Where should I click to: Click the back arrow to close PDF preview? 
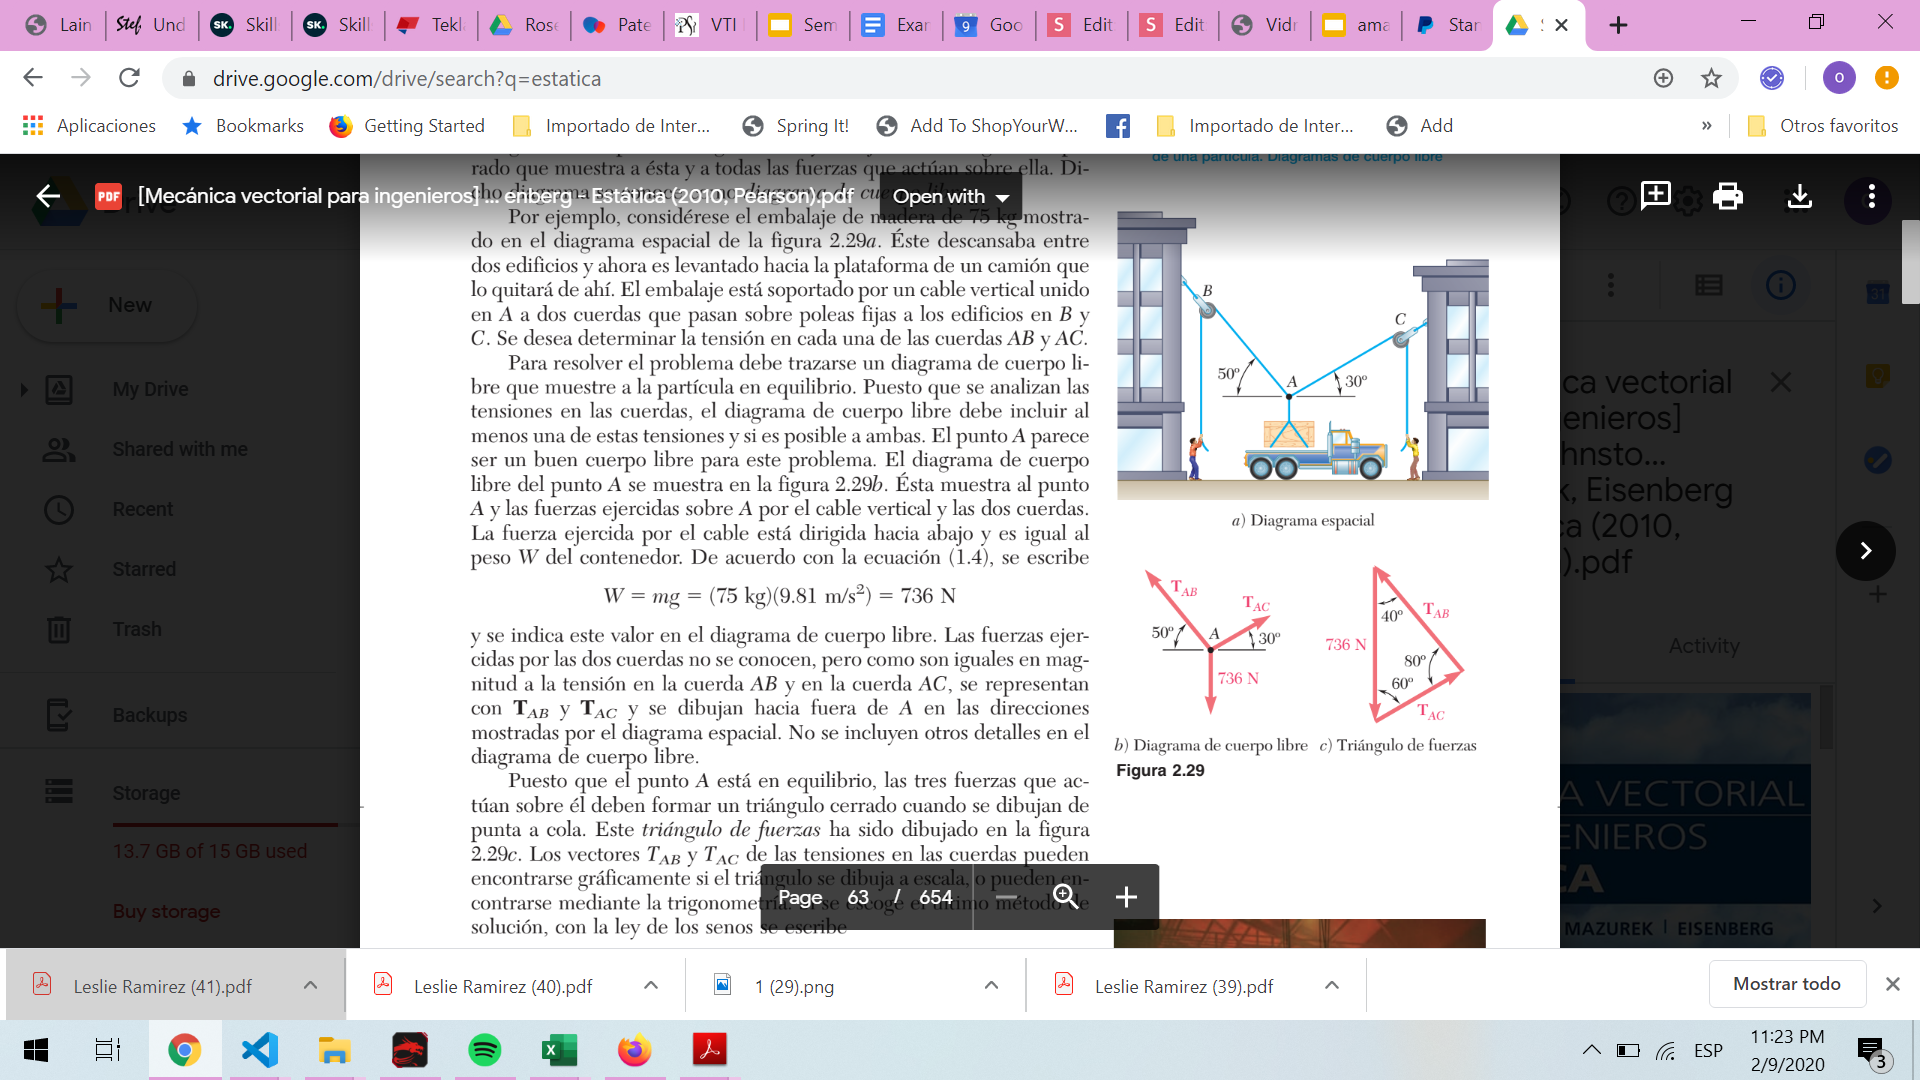coord(48,196)
